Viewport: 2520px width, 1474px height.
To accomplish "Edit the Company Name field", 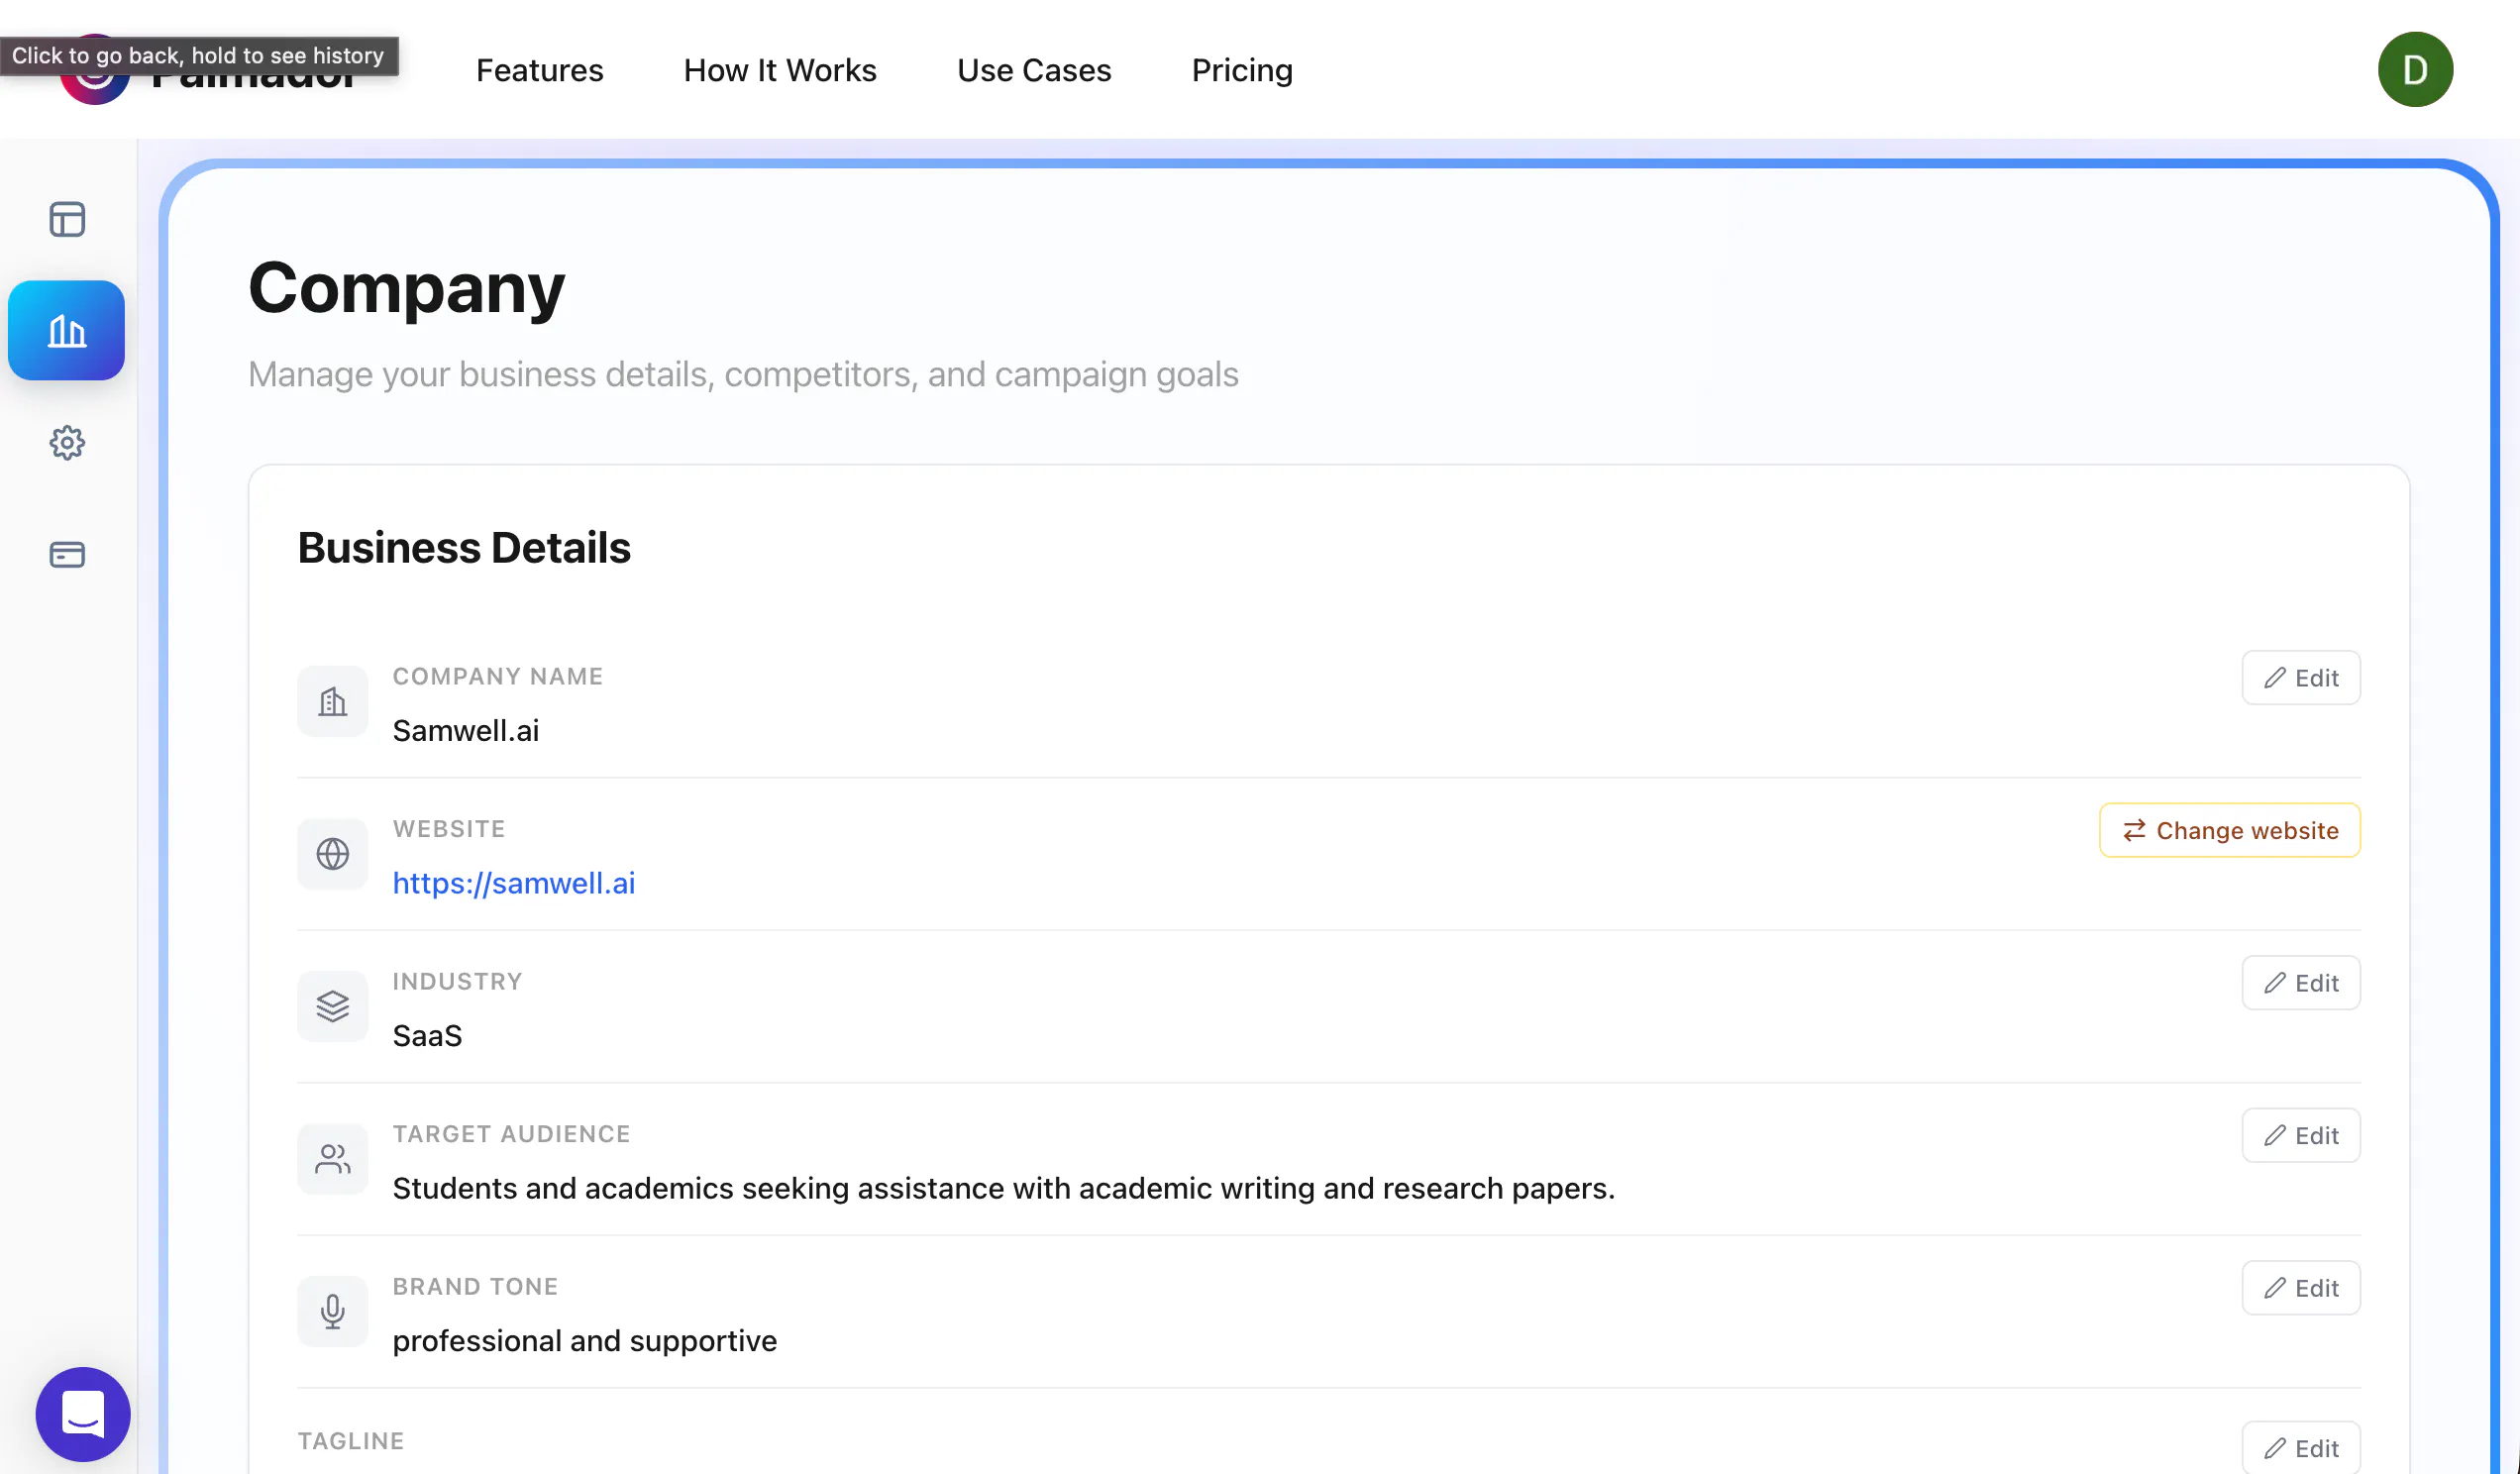I will click(x=2301, y=678).
